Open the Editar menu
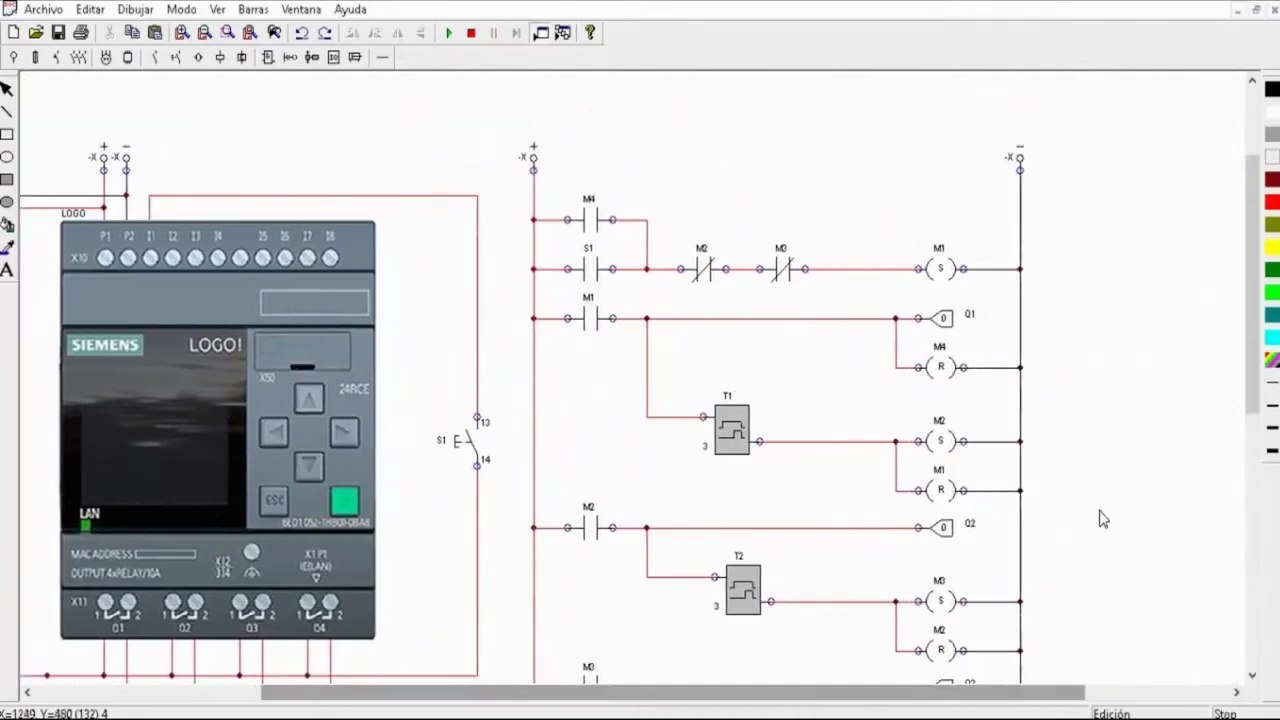Screen dimensions: 1280x720 point(90,9)
